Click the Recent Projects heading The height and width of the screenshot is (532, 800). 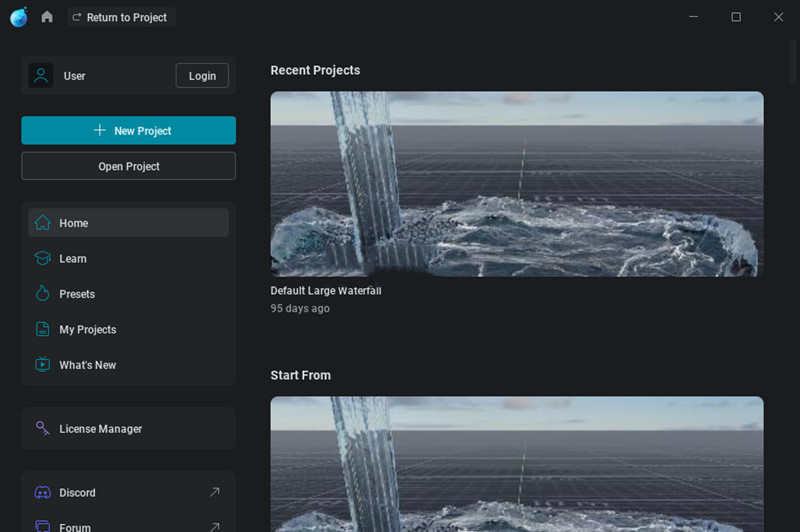[315, 70]
